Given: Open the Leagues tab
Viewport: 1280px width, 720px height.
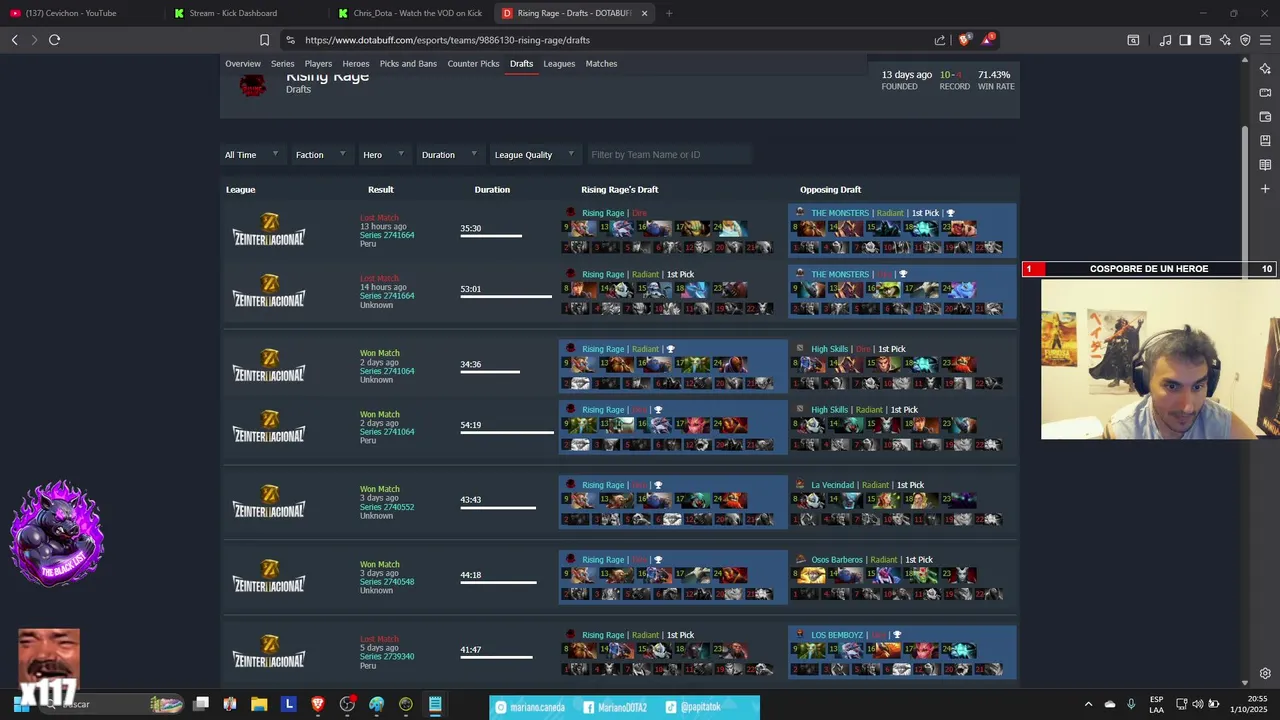Looking at the screenshot, I should click(x=559, y=64).
